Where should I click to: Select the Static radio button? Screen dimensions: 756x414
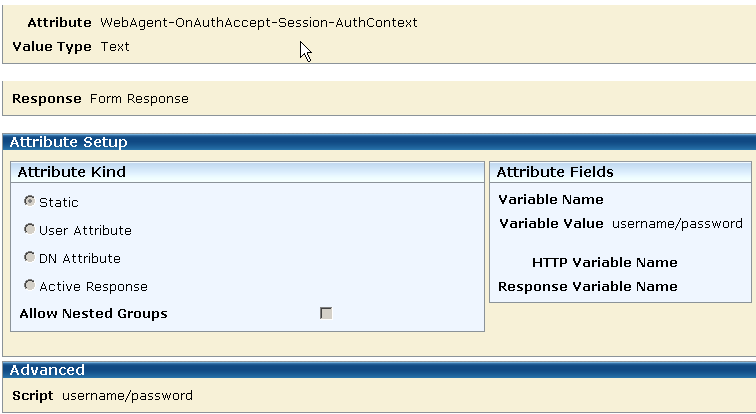[x=30, y=201]
